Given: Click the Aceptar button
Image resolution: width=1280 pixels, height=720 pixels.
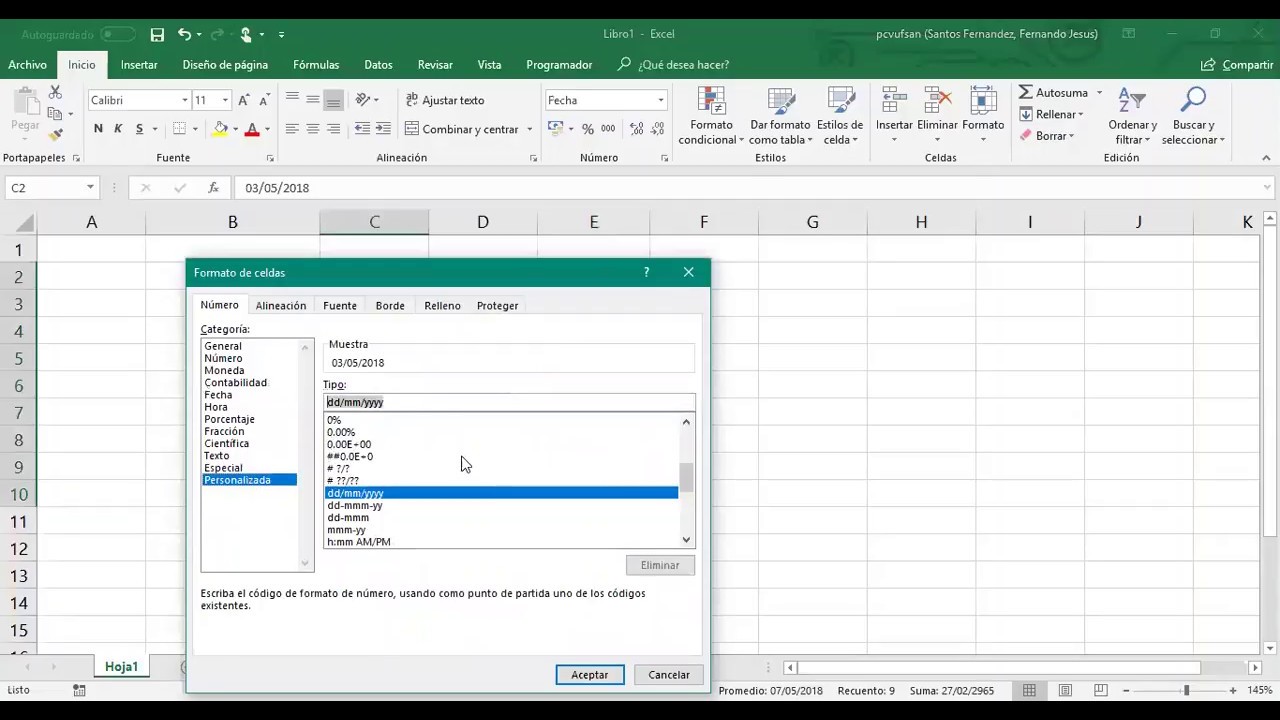Looking at the screenshot, I should pyautogui.click(x=589, y=675).
